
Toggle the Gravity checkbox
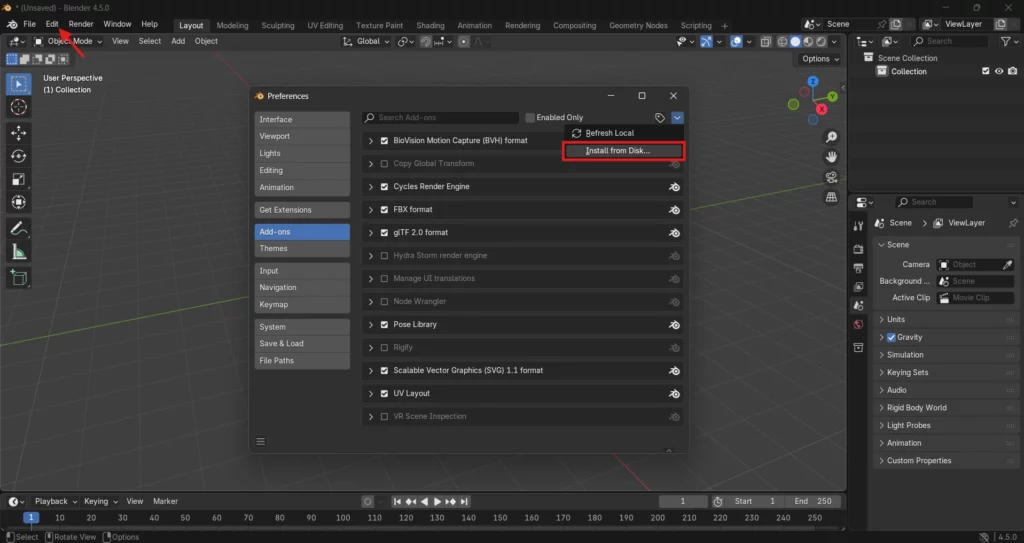[891, 337]
